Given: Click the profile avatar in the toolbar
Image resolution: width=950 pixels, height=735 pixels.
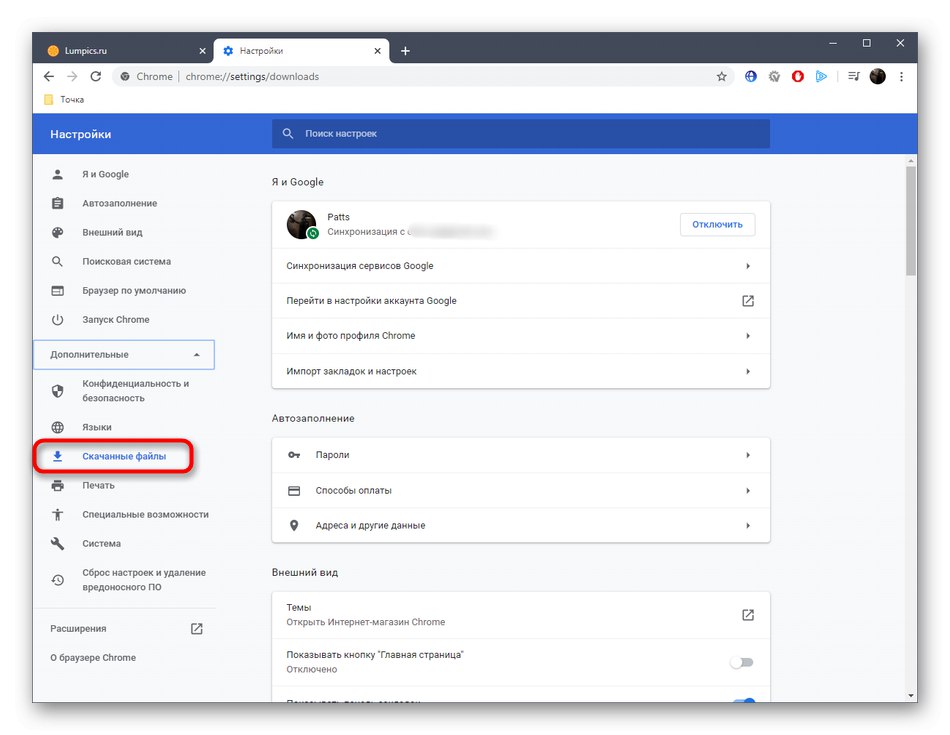Looking at the screenshot, I should [x=877, y=76].
